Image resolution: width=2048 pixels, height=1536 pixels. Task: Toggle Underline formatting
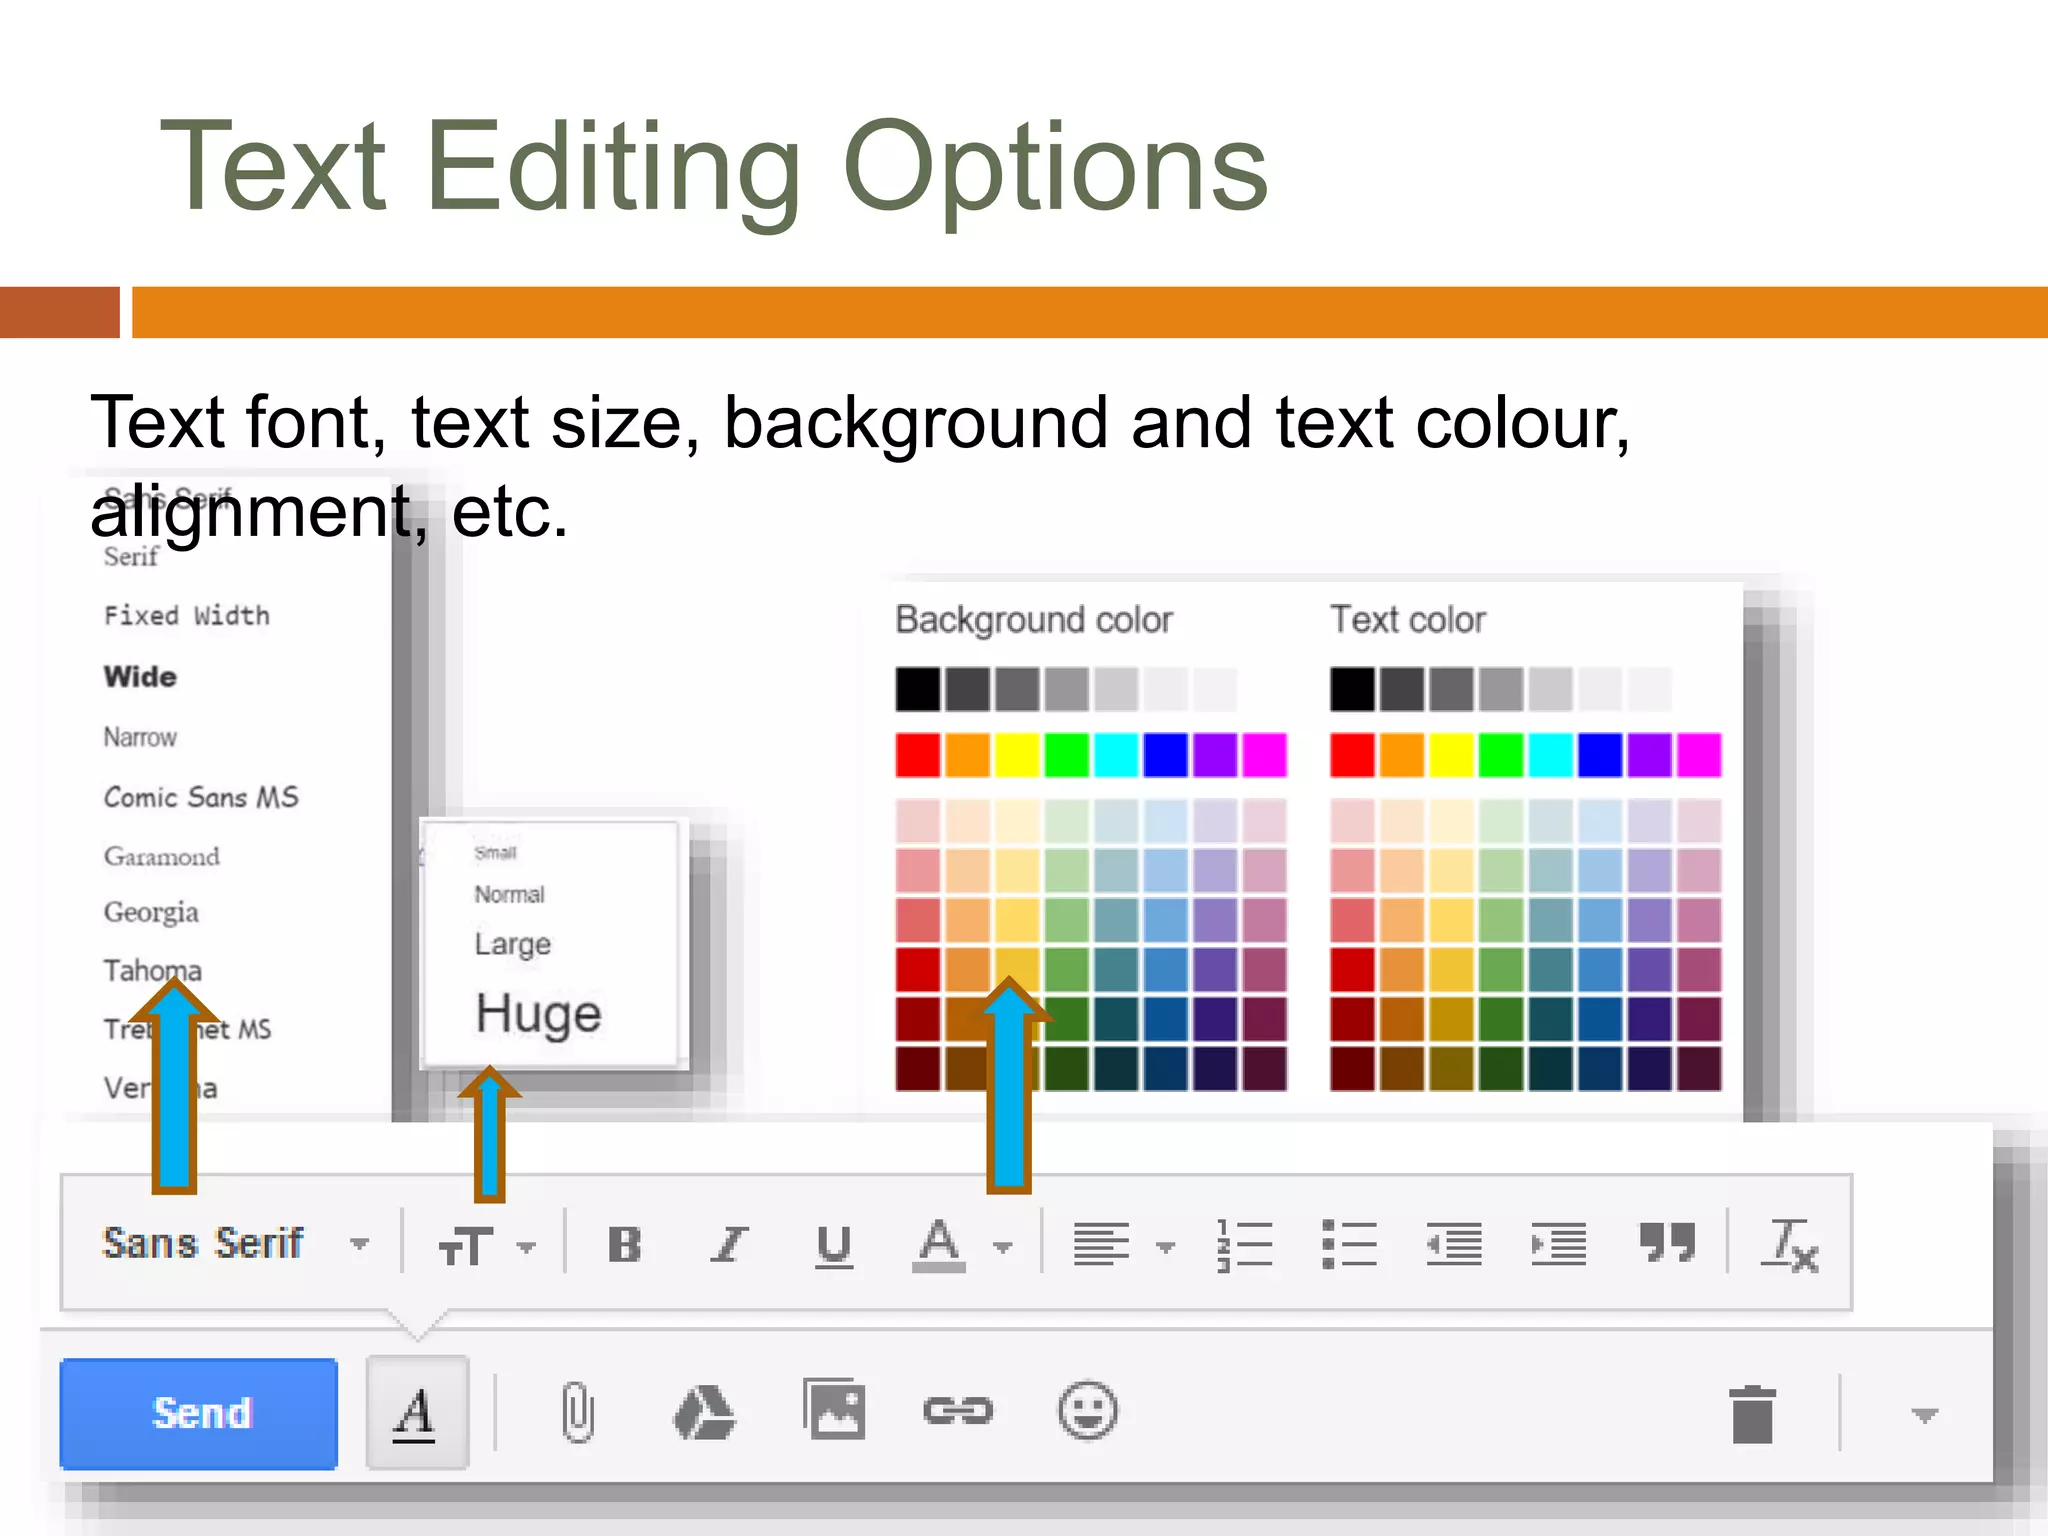pyautogui.click(x=834, y=1246)
